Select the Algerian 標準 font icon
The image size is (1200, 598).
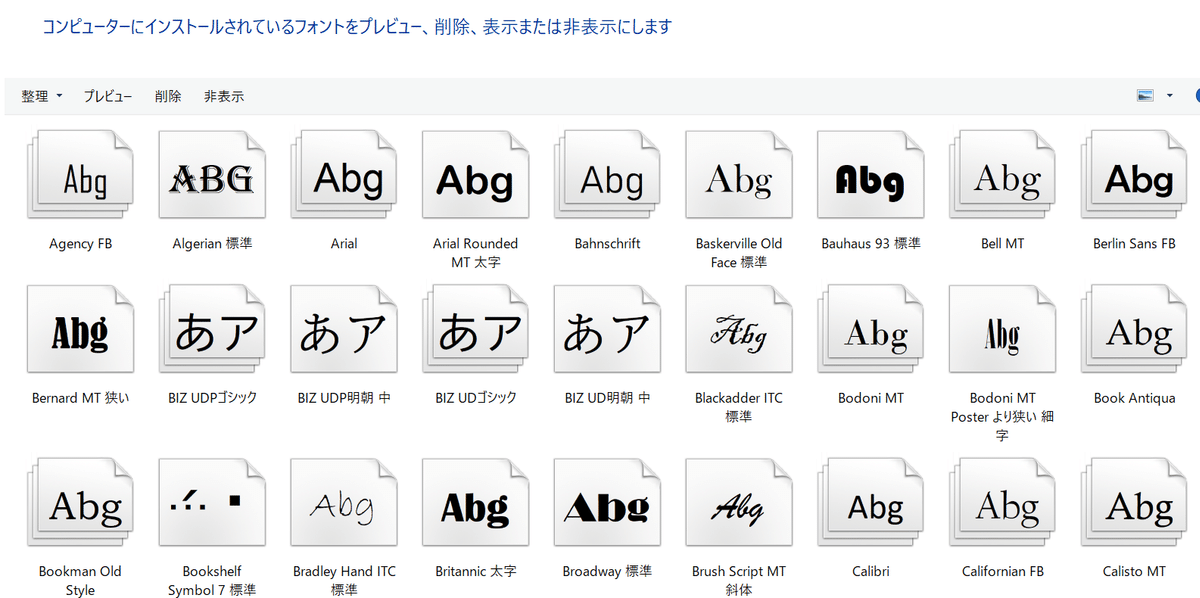(212, 175)
